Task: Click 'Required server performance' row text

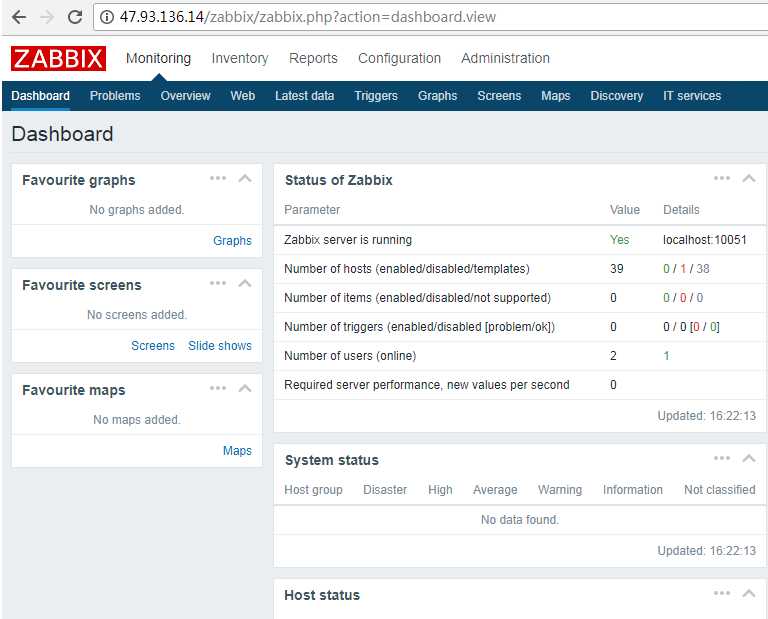Action: point(427,385)
